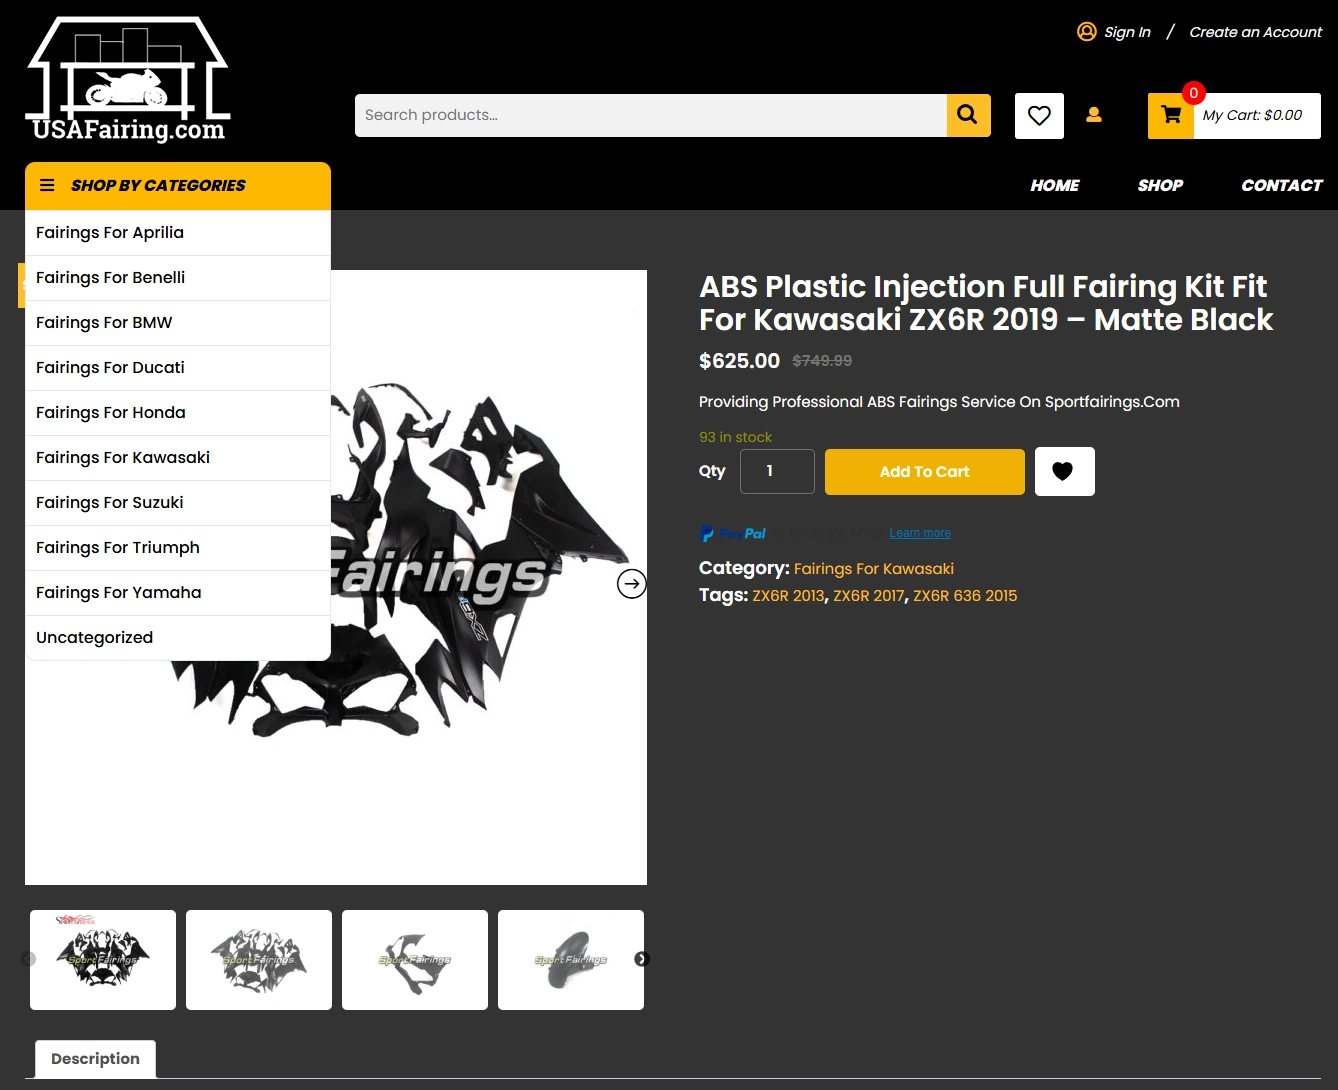1338x1090 pixels.
Task: Click the Add To Cart button
Action: coord(925,472)
